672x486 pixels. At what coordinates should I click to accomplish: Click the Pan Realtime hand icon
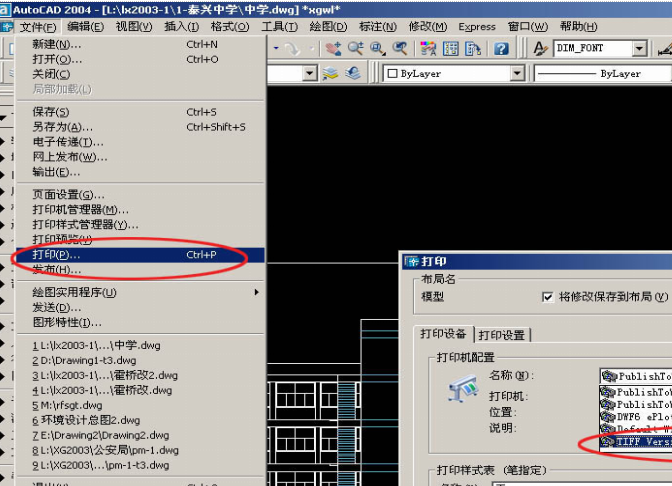[x=333, y=48]
